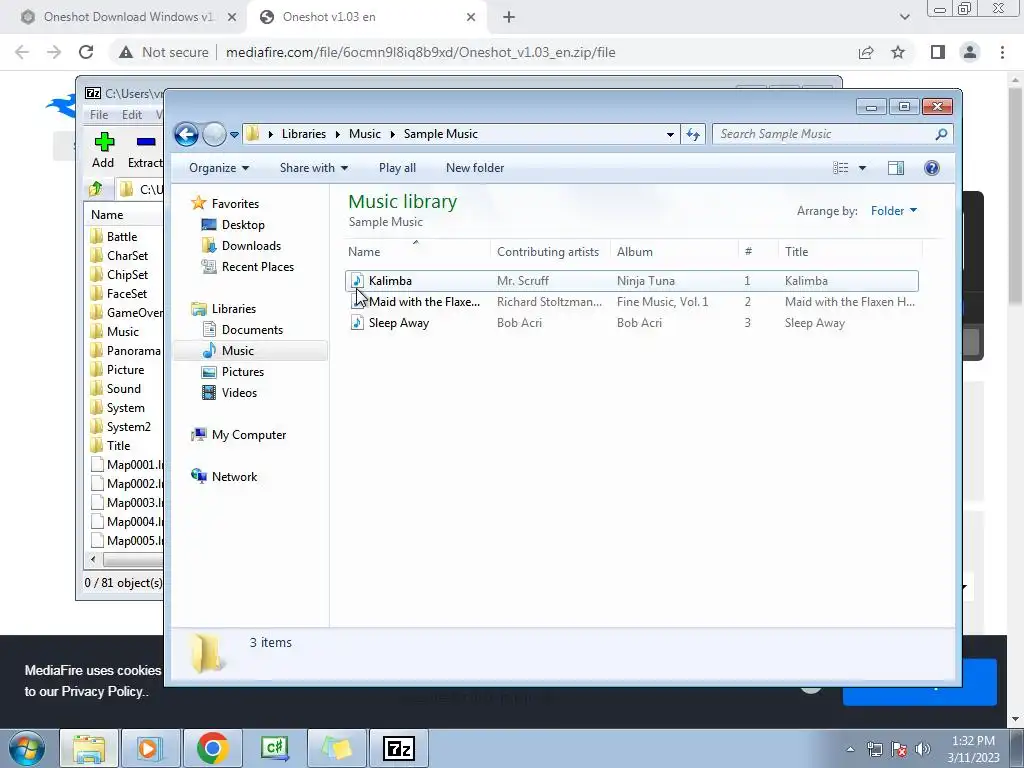Click the Chrome address bar URL
This screenshot has height=768, width=1024.
tap(421, 52)
